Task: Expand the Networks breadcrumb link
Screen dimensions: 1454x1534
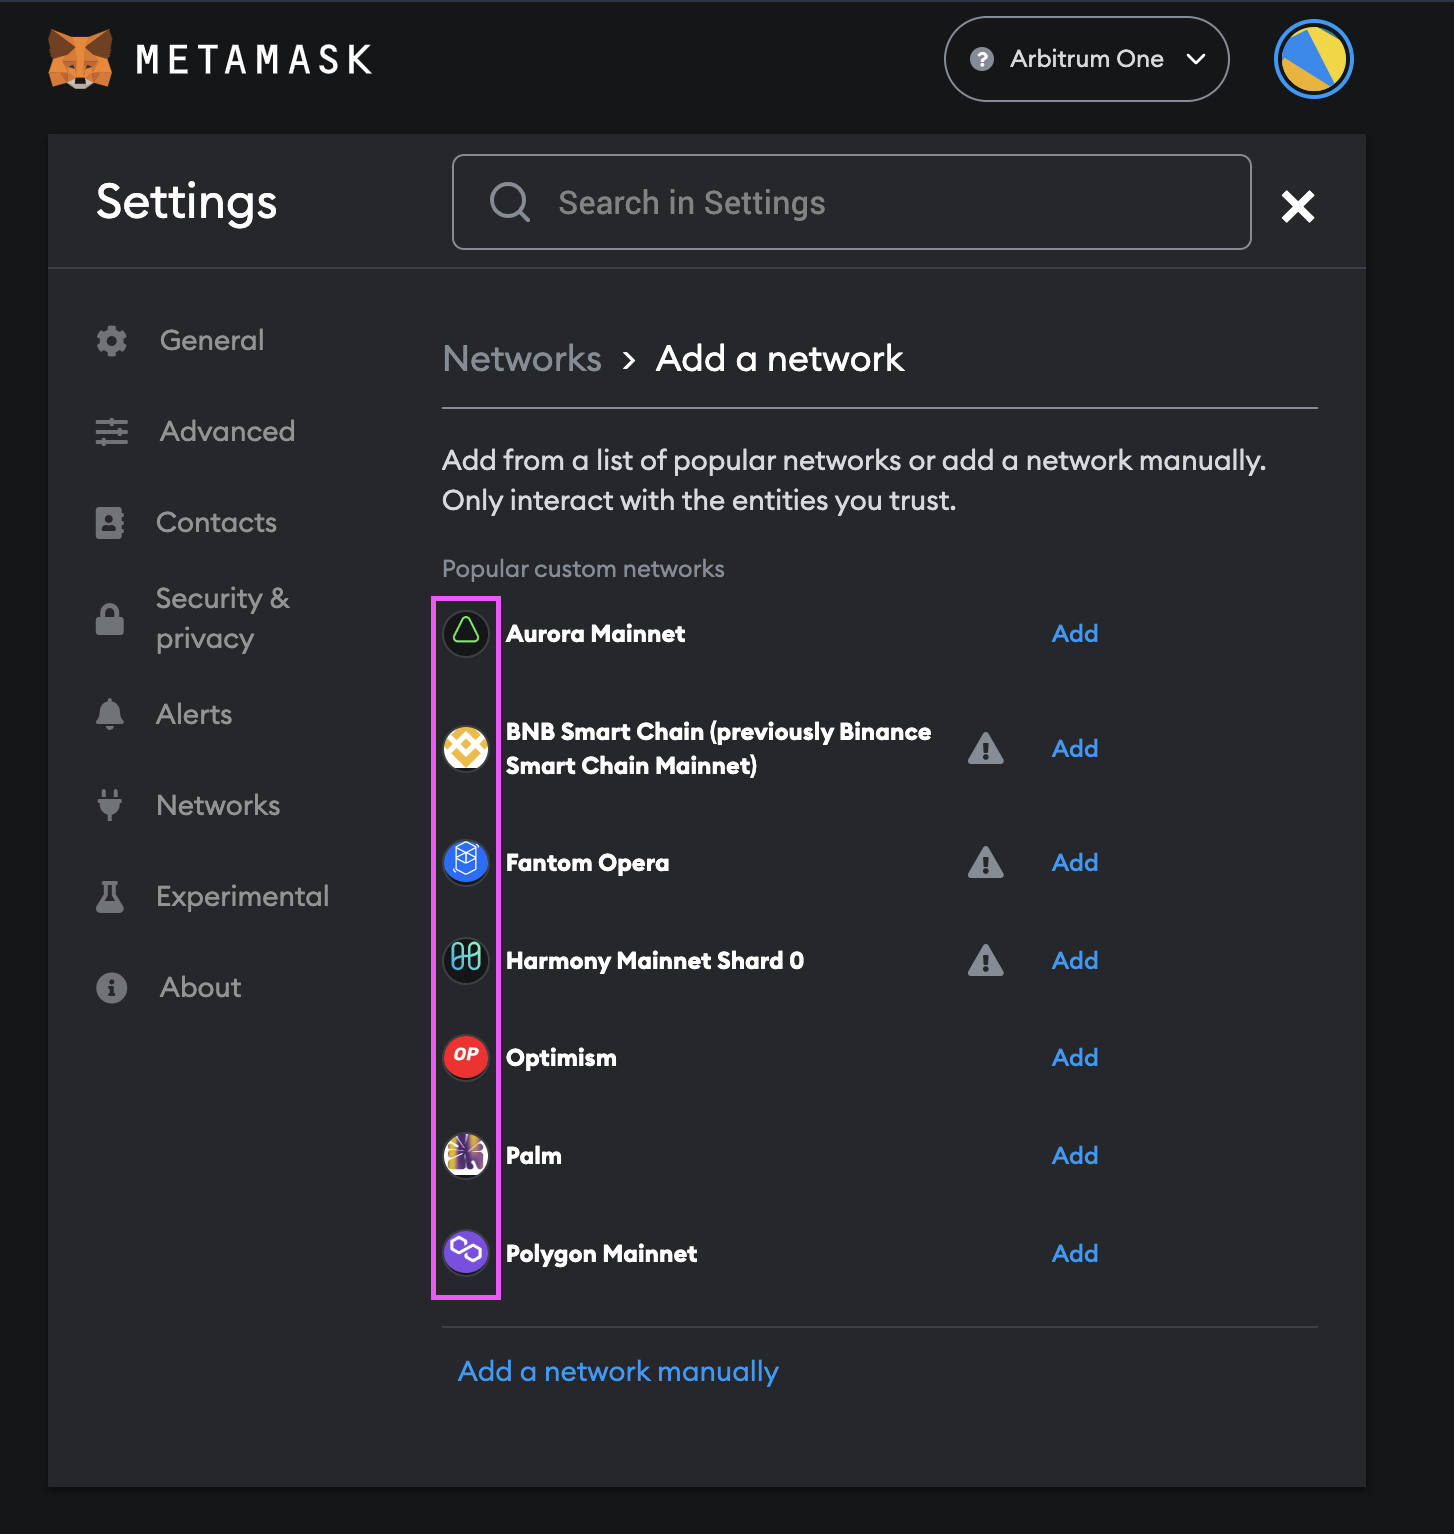Action: pyautogui.click(x=521, y=358)
